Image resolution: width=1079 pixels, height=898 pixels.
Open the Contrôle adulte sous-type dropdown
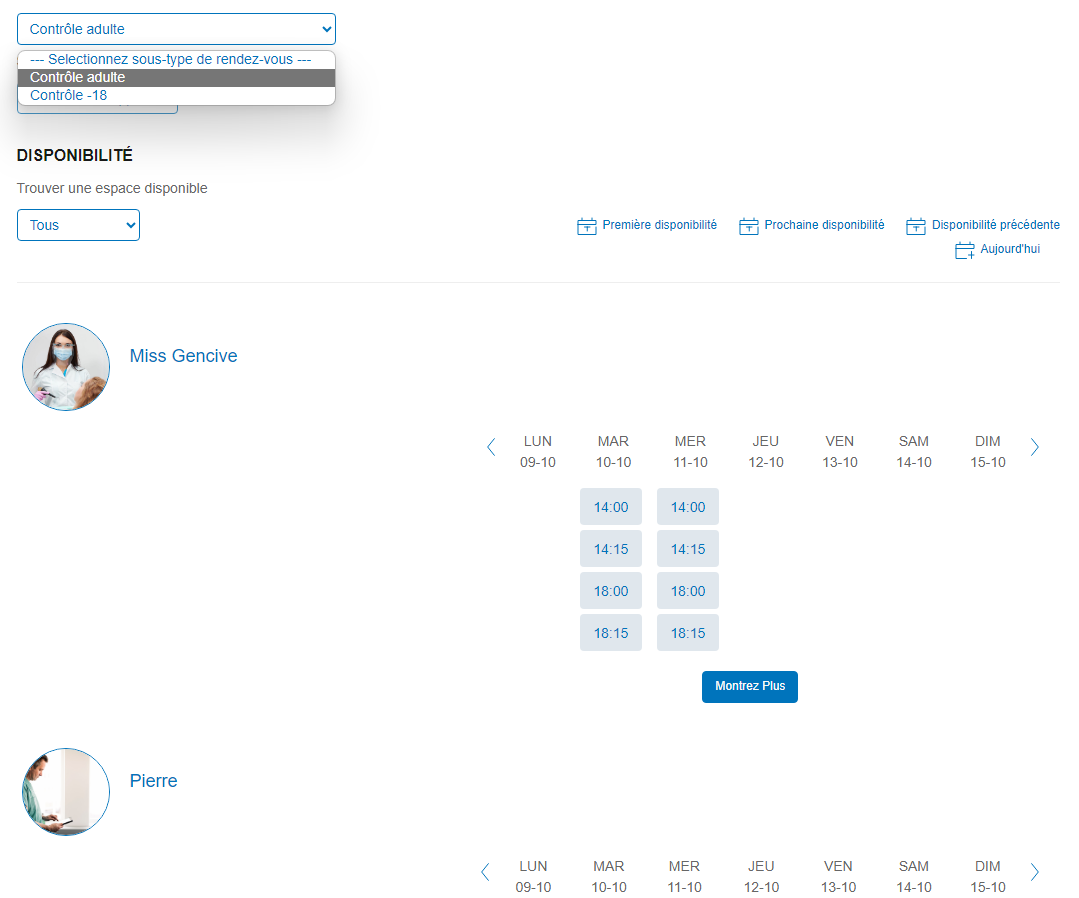point(176,29)
